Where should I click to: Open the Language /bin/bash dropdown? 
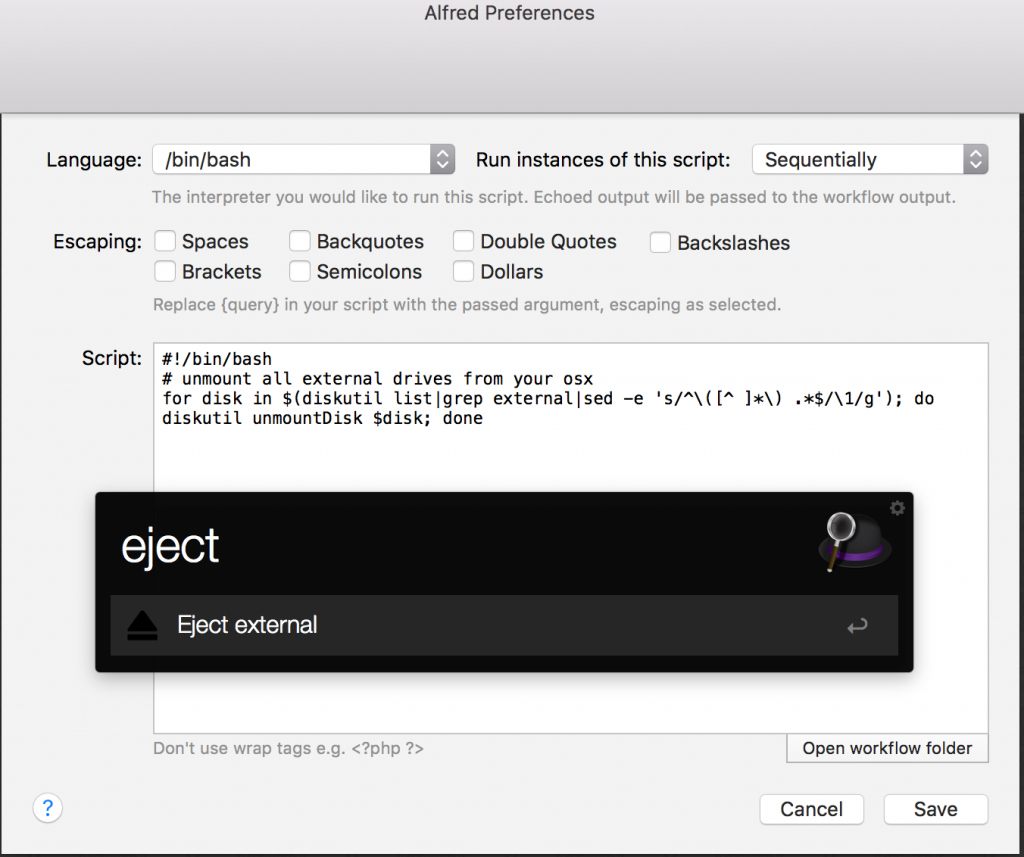coord(303,159)
